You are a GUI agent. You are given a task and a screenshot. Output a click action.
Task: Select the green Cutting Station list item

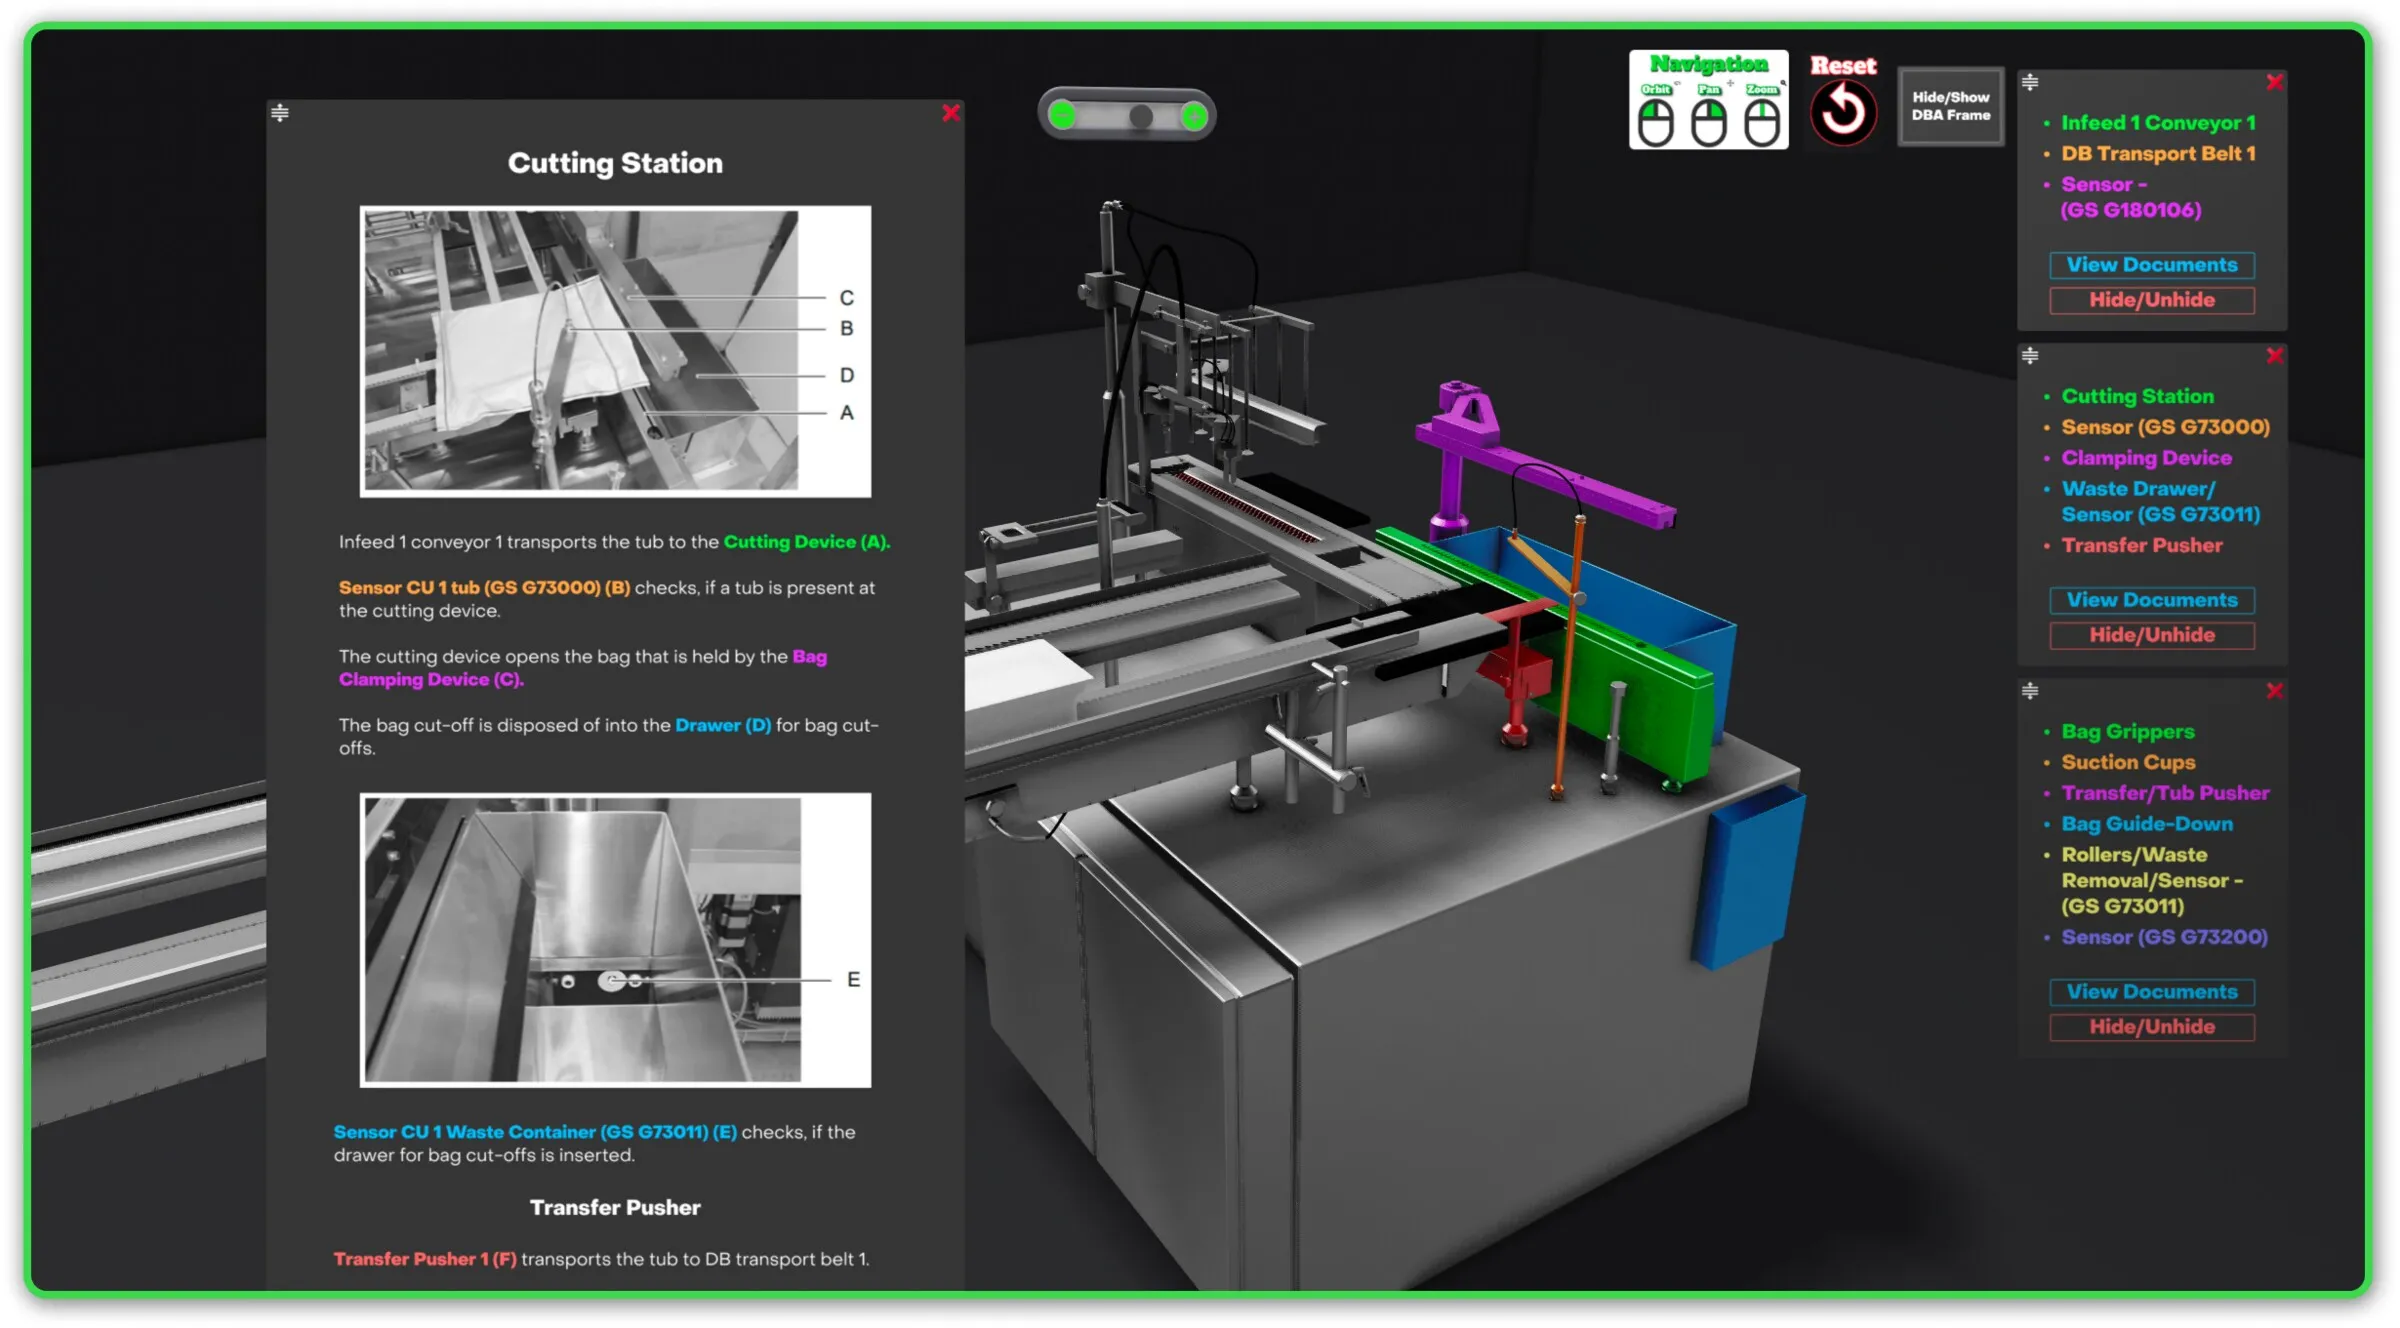pyautogui.click(x=2137, y=397)
